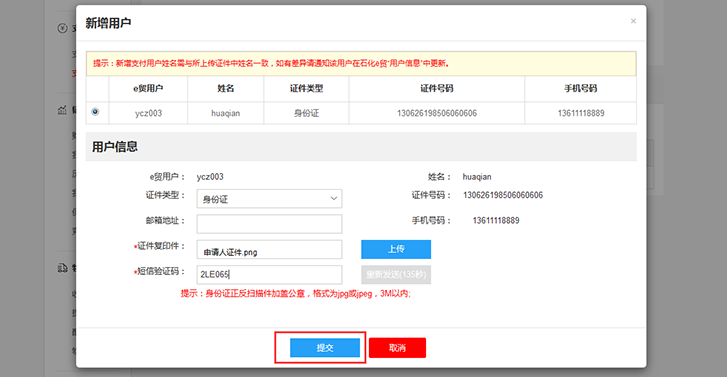Click the 姓名 value huaqian in user info
727x377 pixels.
tap(477, 177)
